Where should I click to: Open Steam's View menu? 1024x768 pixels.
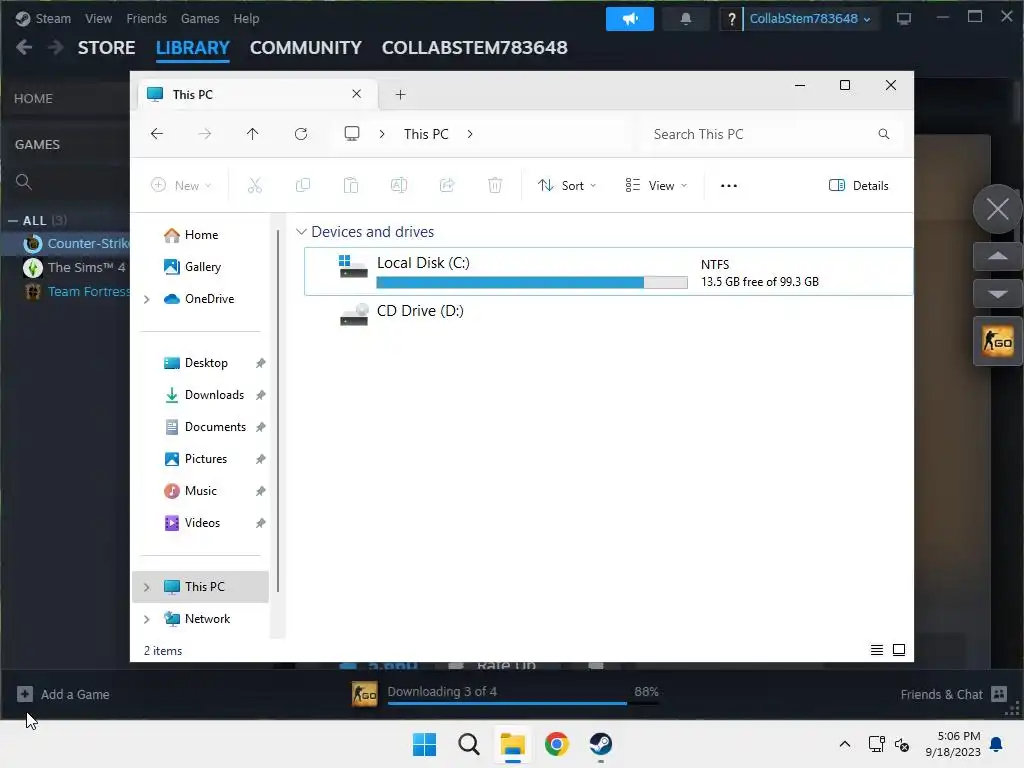(99, 19)
